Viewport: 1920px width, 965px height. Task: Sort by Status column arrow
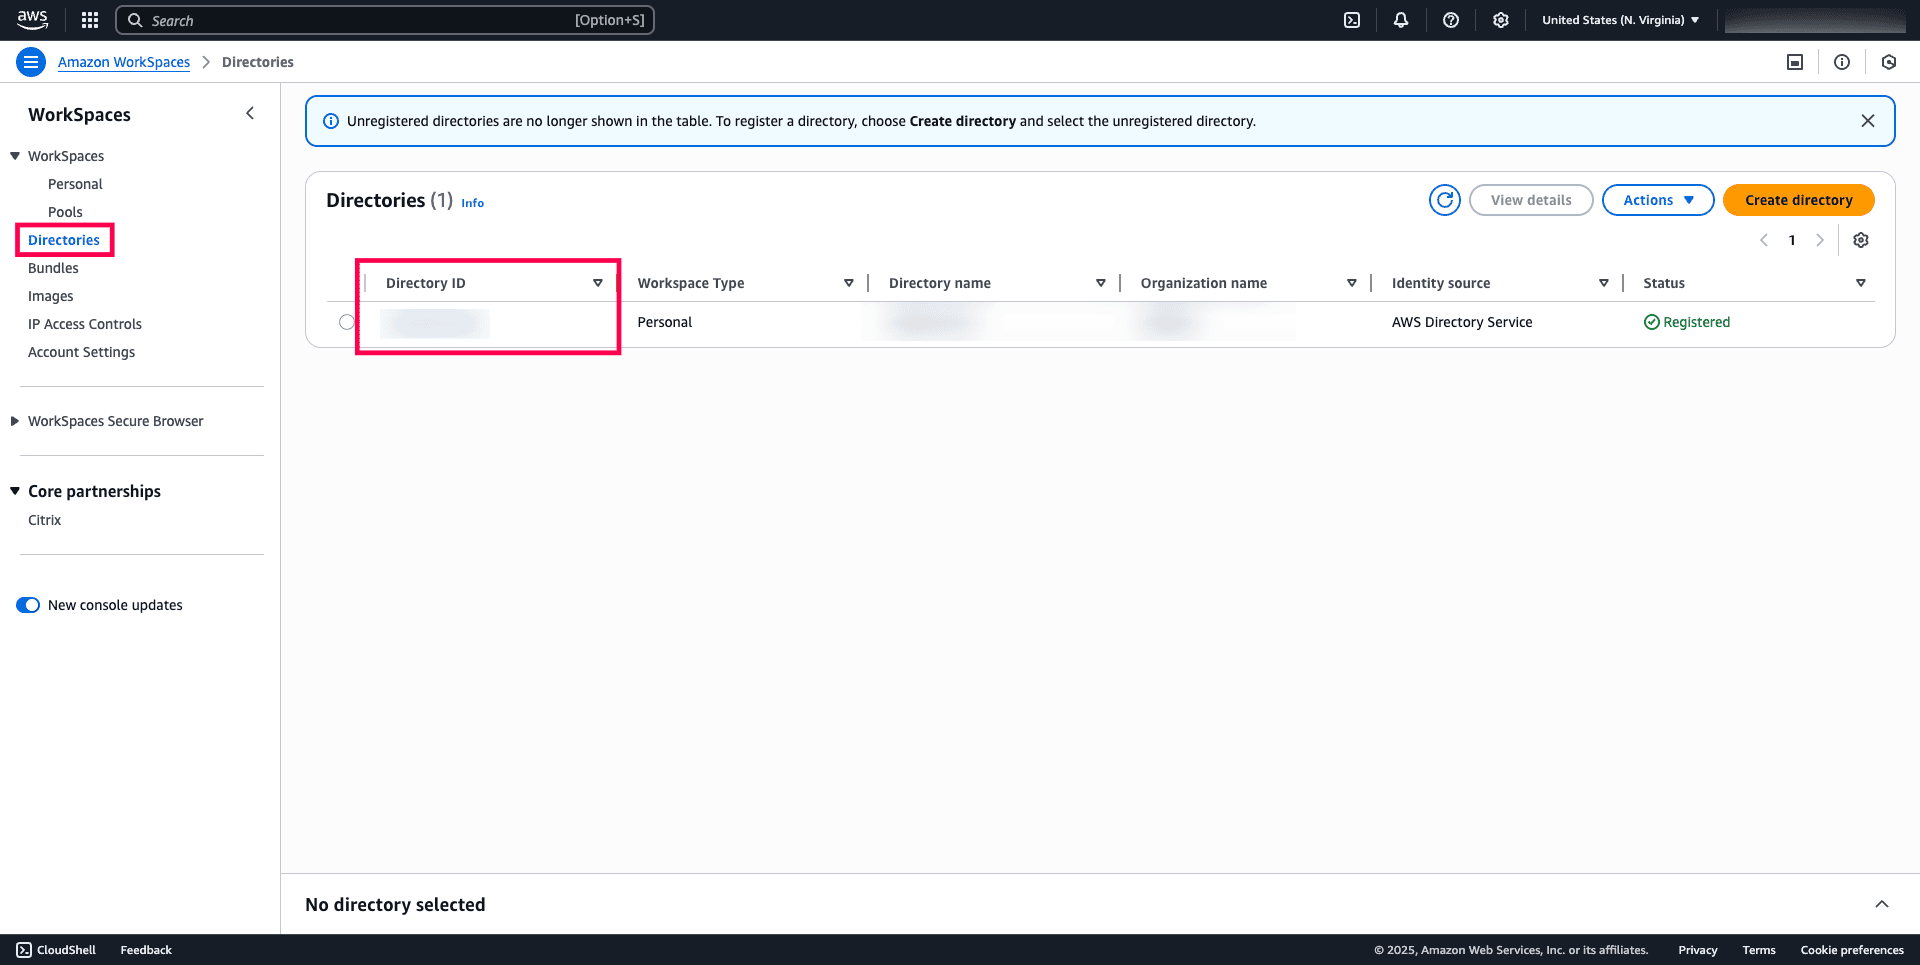[1861, 283]
